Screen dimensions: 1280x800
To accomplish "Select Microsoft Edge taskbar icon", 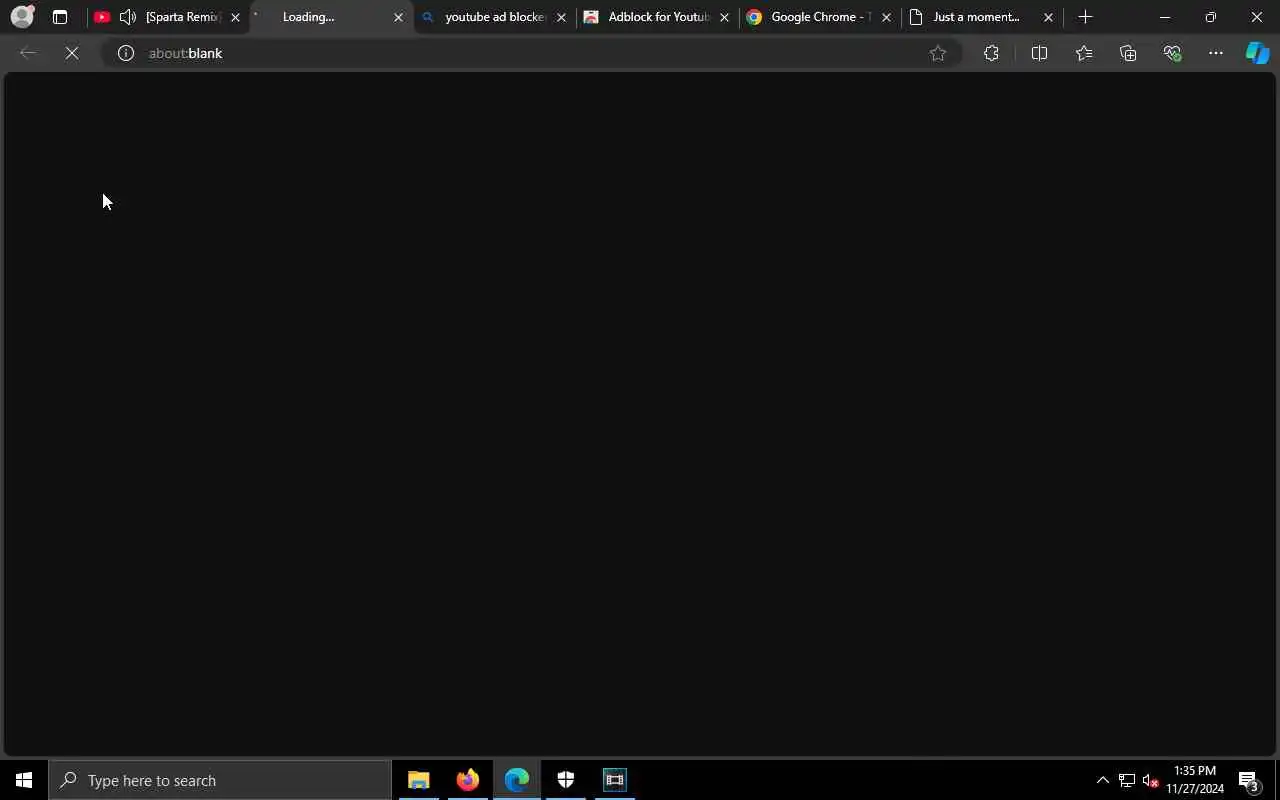I will tap(516, 780).
